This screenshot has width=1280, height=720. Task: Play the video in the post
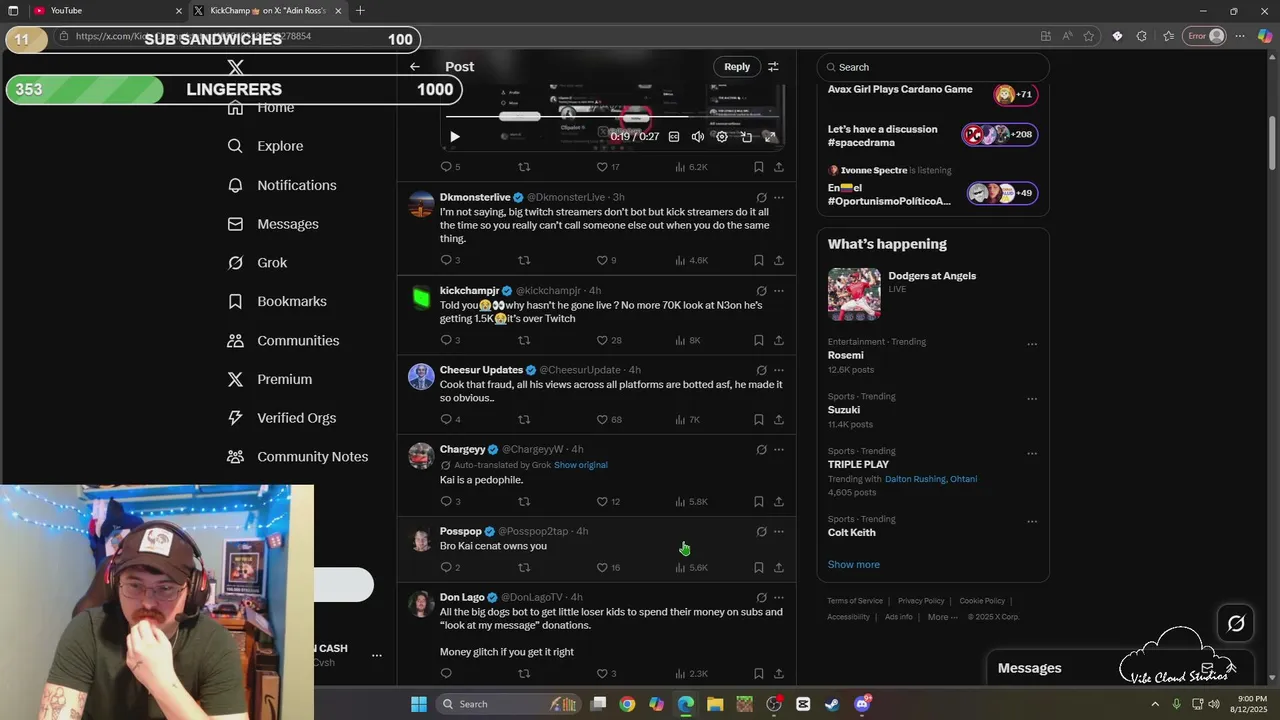(x=454, y=137)
